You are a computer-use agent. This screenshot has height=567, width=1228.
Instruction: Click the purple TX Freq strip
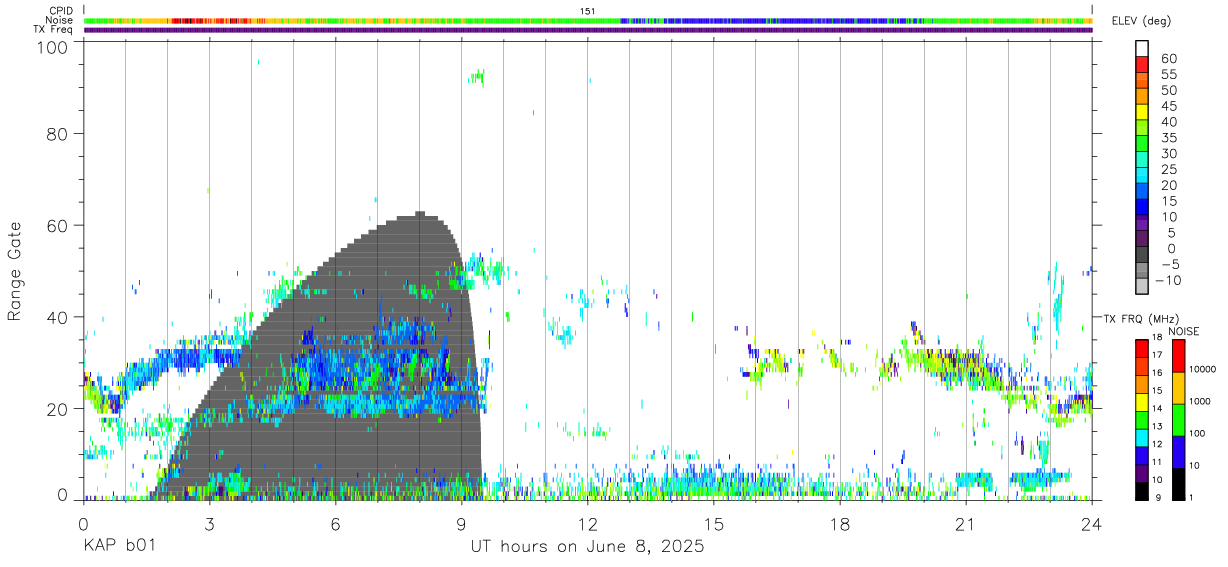click(x=588, y=30)
